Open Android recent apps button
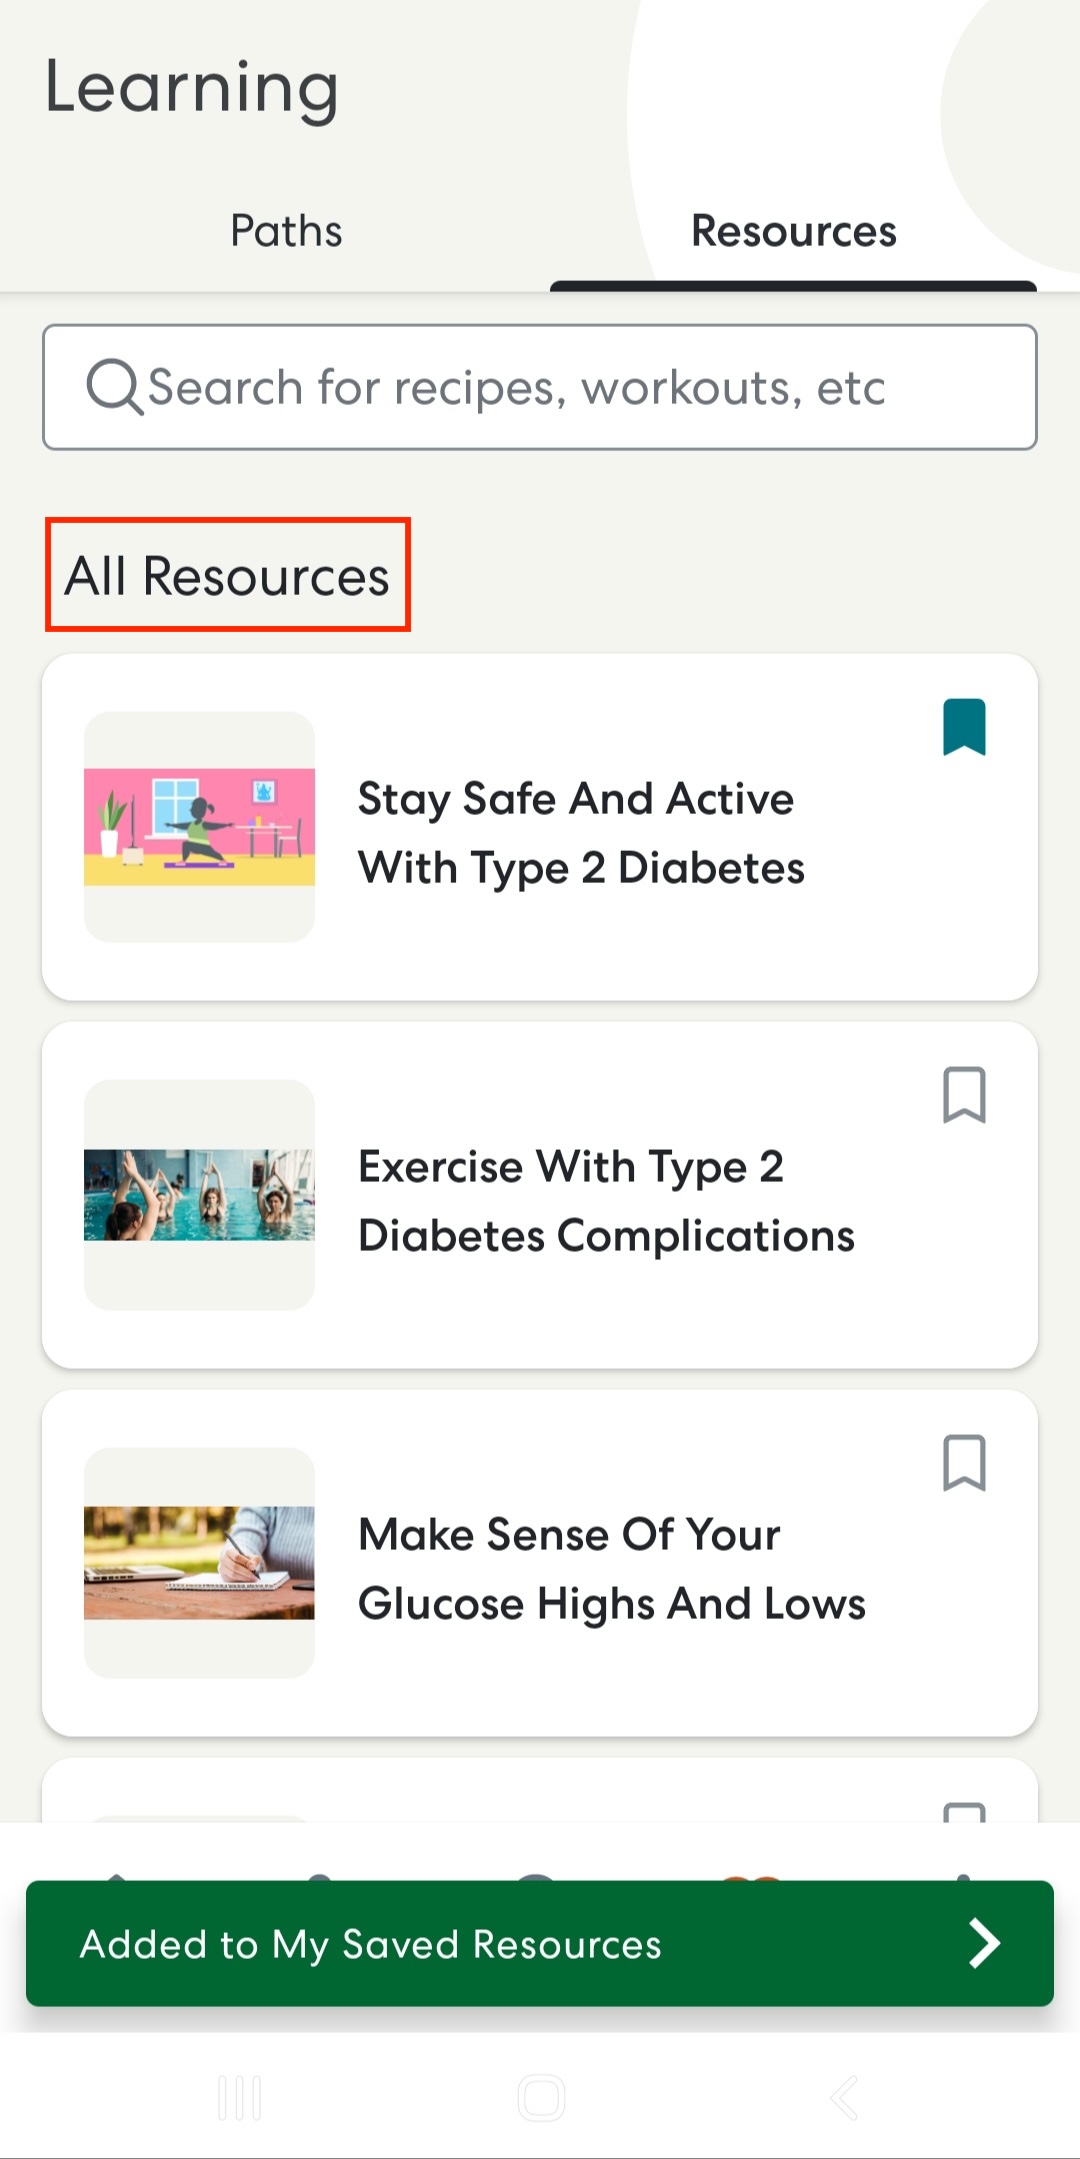 click(x=240, y=2097)
